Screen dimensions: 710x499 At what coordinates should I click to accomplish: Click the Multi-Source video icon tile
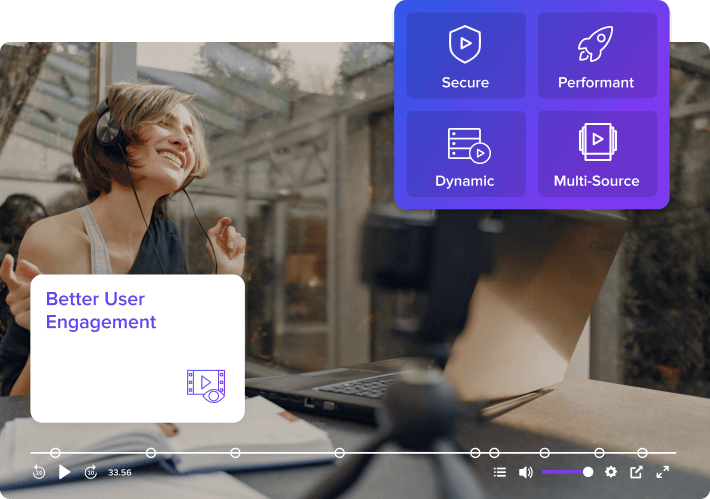click(597, 154)
